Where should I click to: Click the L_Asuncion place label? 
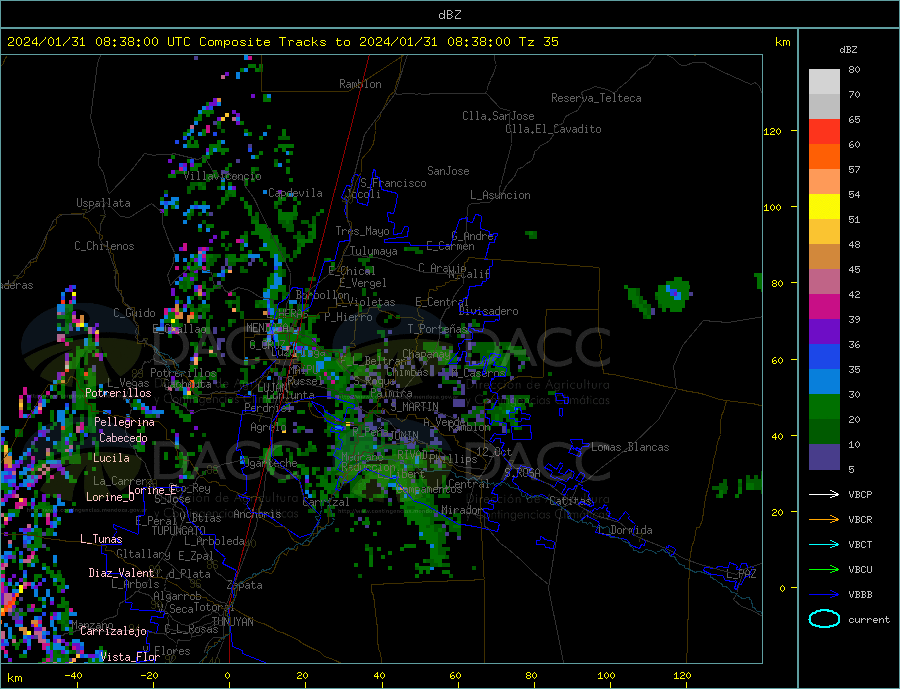click(500, 195)
